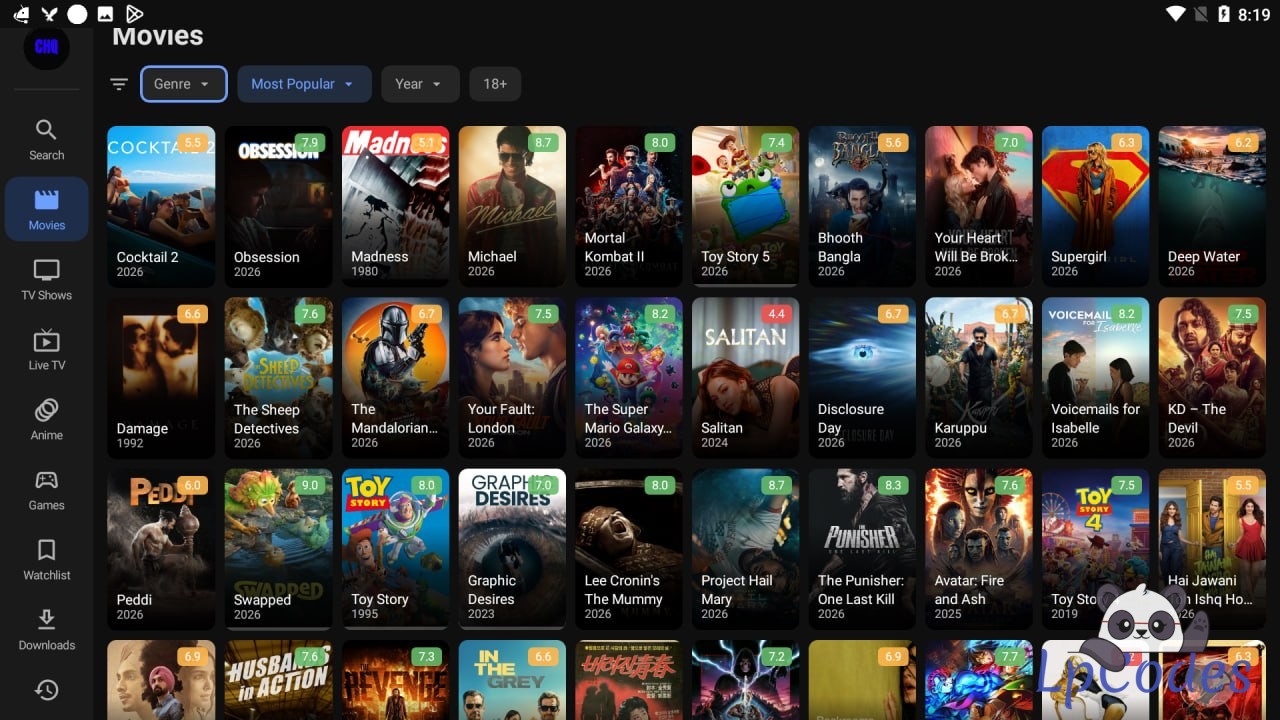
Task: Open the Peddi movie card
Action: [x=161, y=549]
